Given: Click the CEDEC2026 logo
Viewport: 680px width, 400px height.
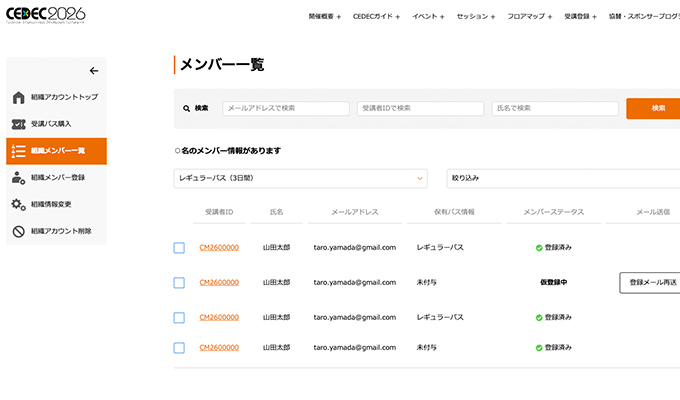Looking at the screenshot, I should coord(46,15).
